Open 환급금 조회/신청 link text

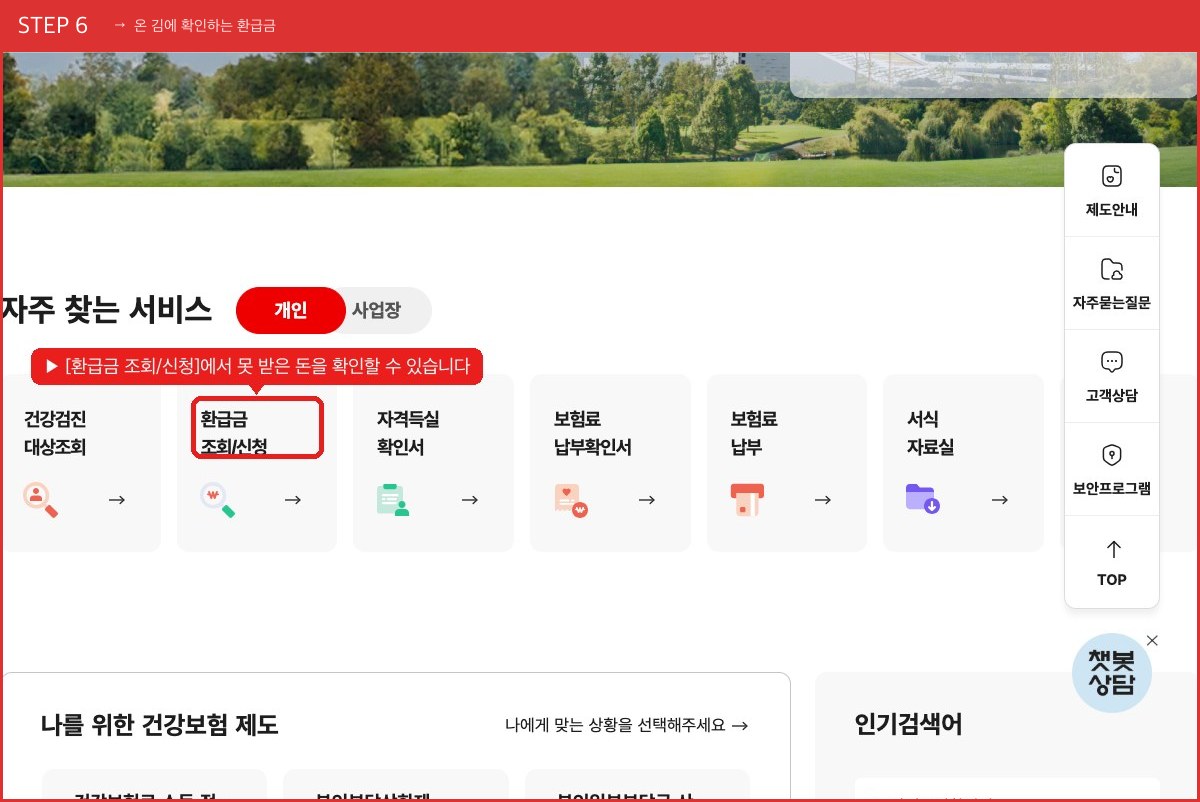234,433
